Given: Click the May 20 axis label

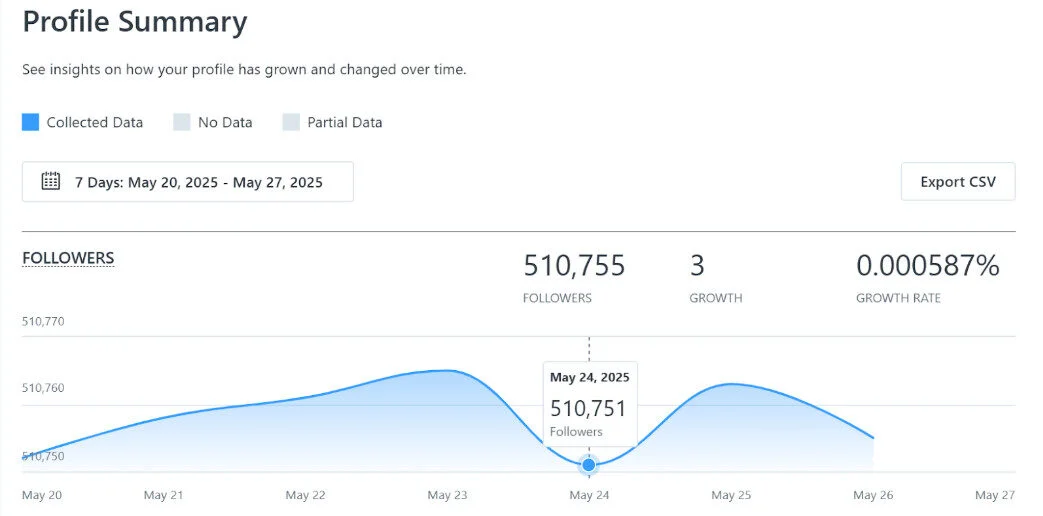Looking at the screenshot, I should point(42,495).
